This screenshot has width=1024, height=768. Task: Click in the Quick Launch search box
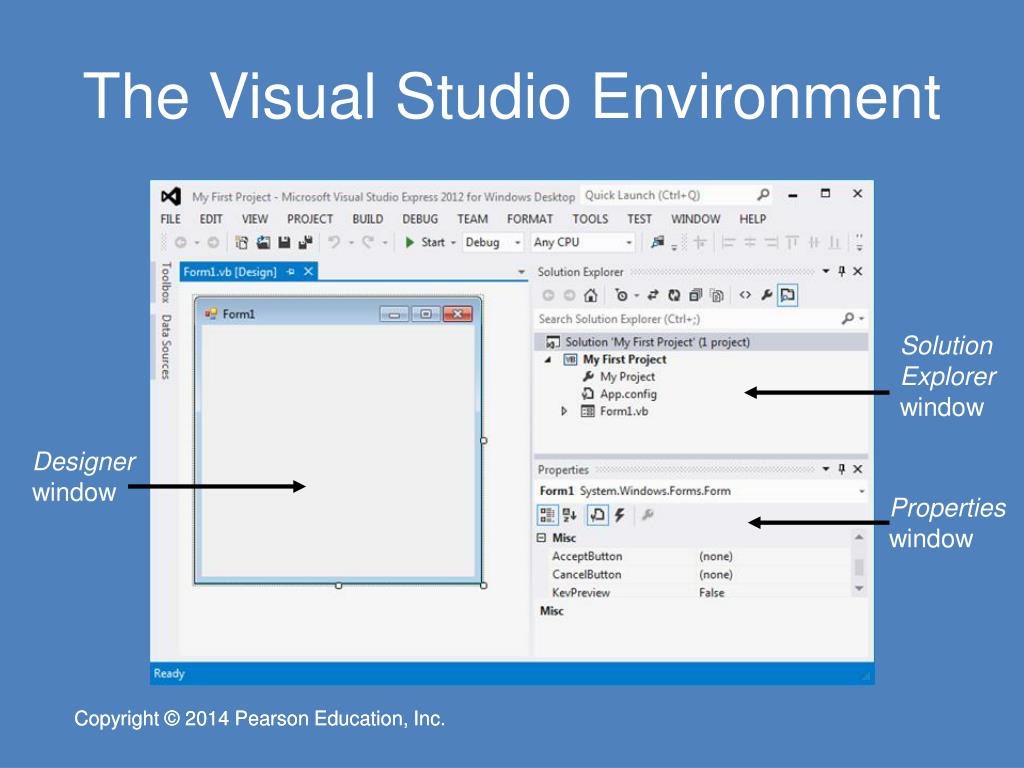[x=677, y=195]
